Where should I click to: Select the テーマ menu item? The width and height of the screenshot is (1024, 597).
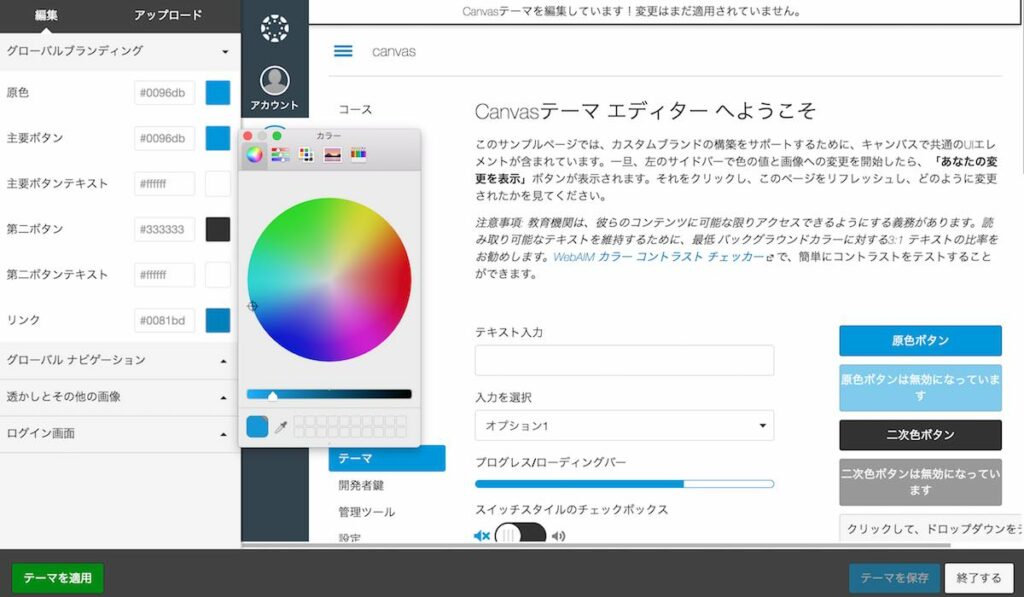pyautogui.click(x=387, y=459)
